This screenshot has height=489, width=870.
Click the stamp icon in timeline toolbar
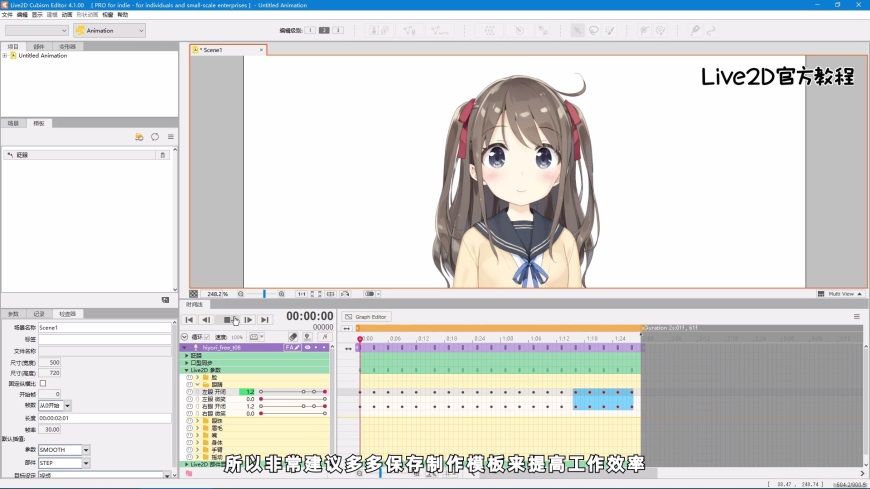click(307, 337)
